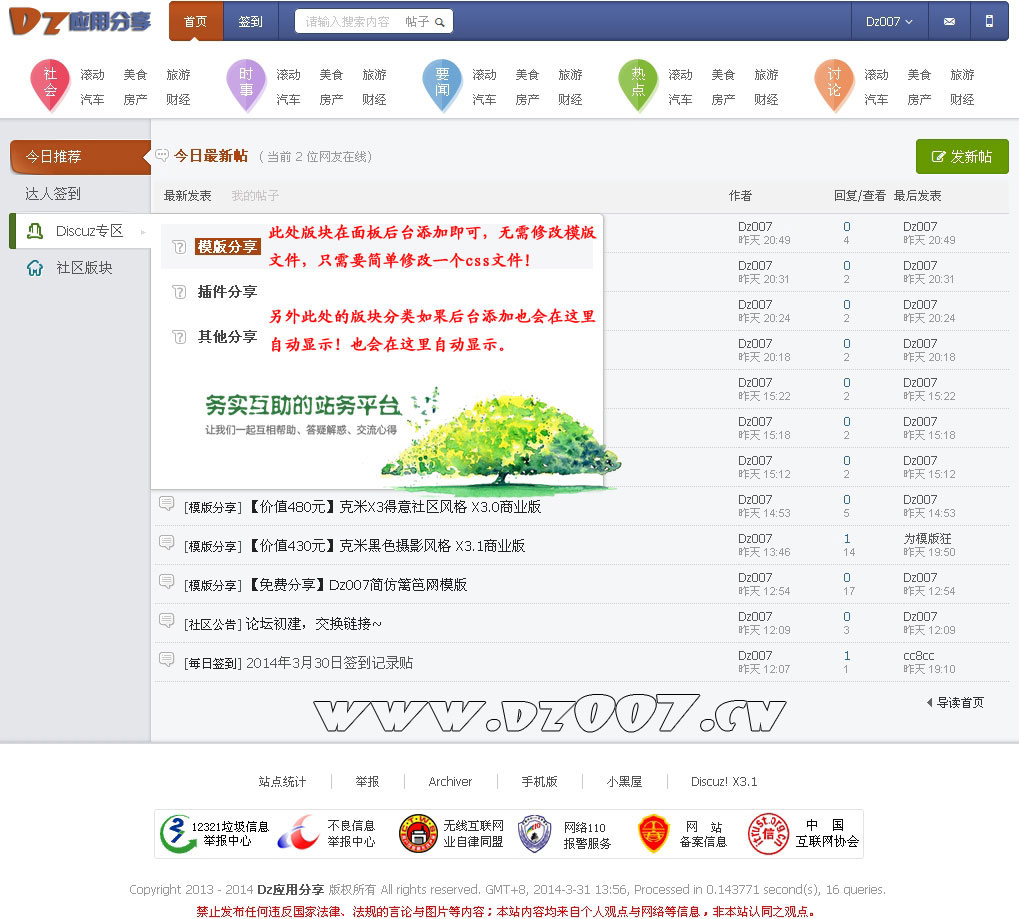
Task: Click the 网络110报警服务 badge
Action: pos(565,834)
